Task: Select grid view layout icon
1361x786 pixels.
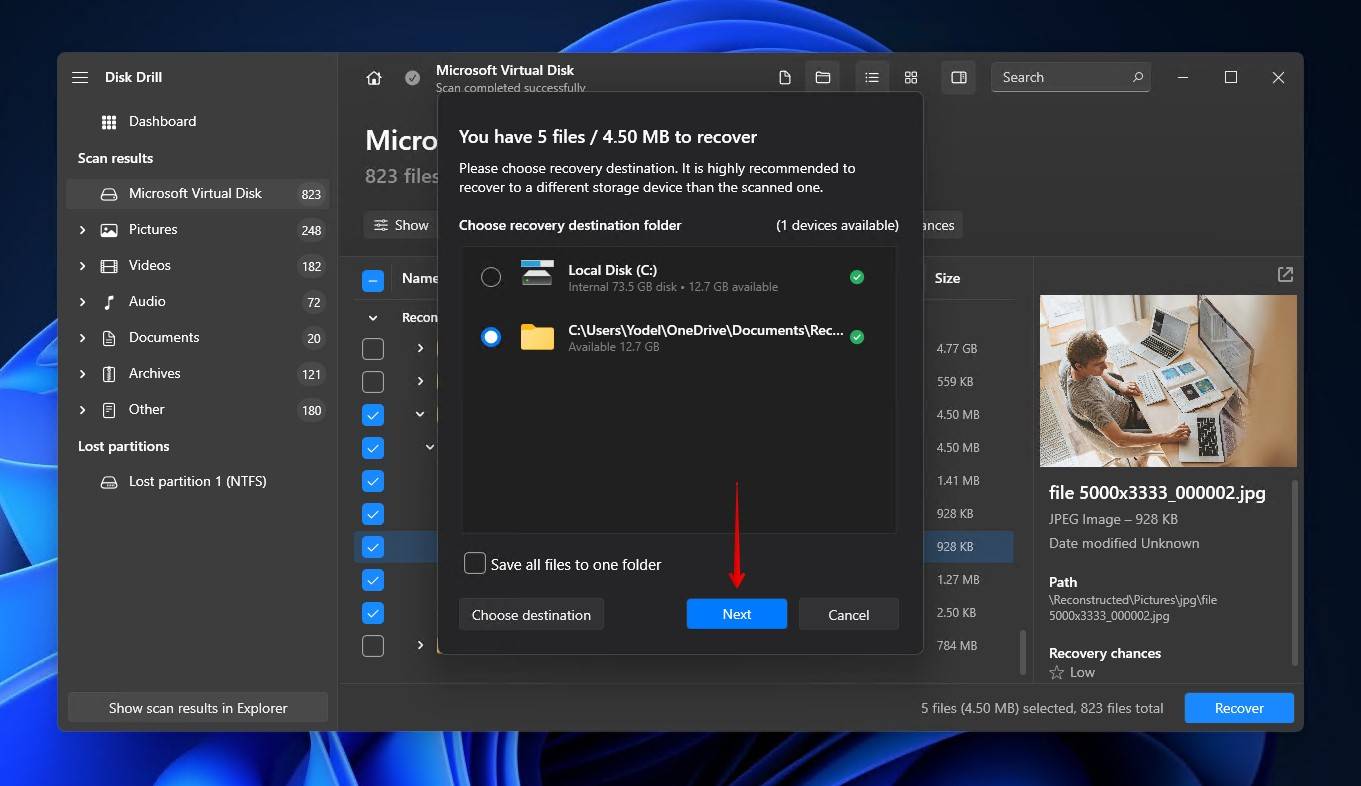Action: coord(911,77)
